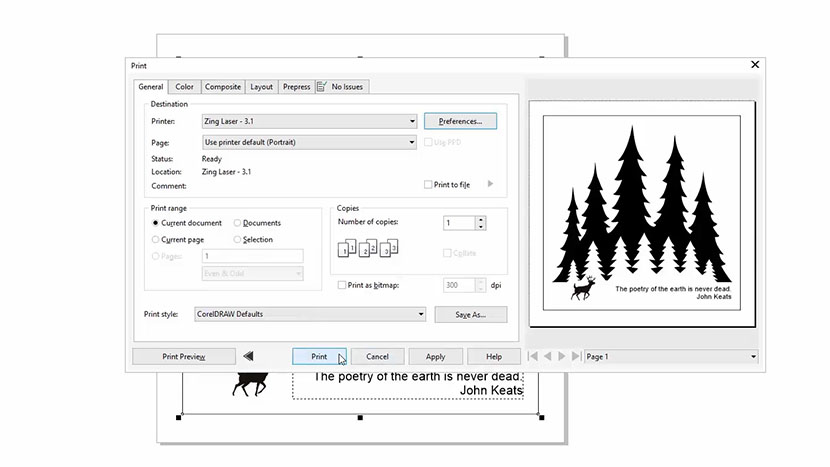Open the Print style dropdown

point(420,314)
